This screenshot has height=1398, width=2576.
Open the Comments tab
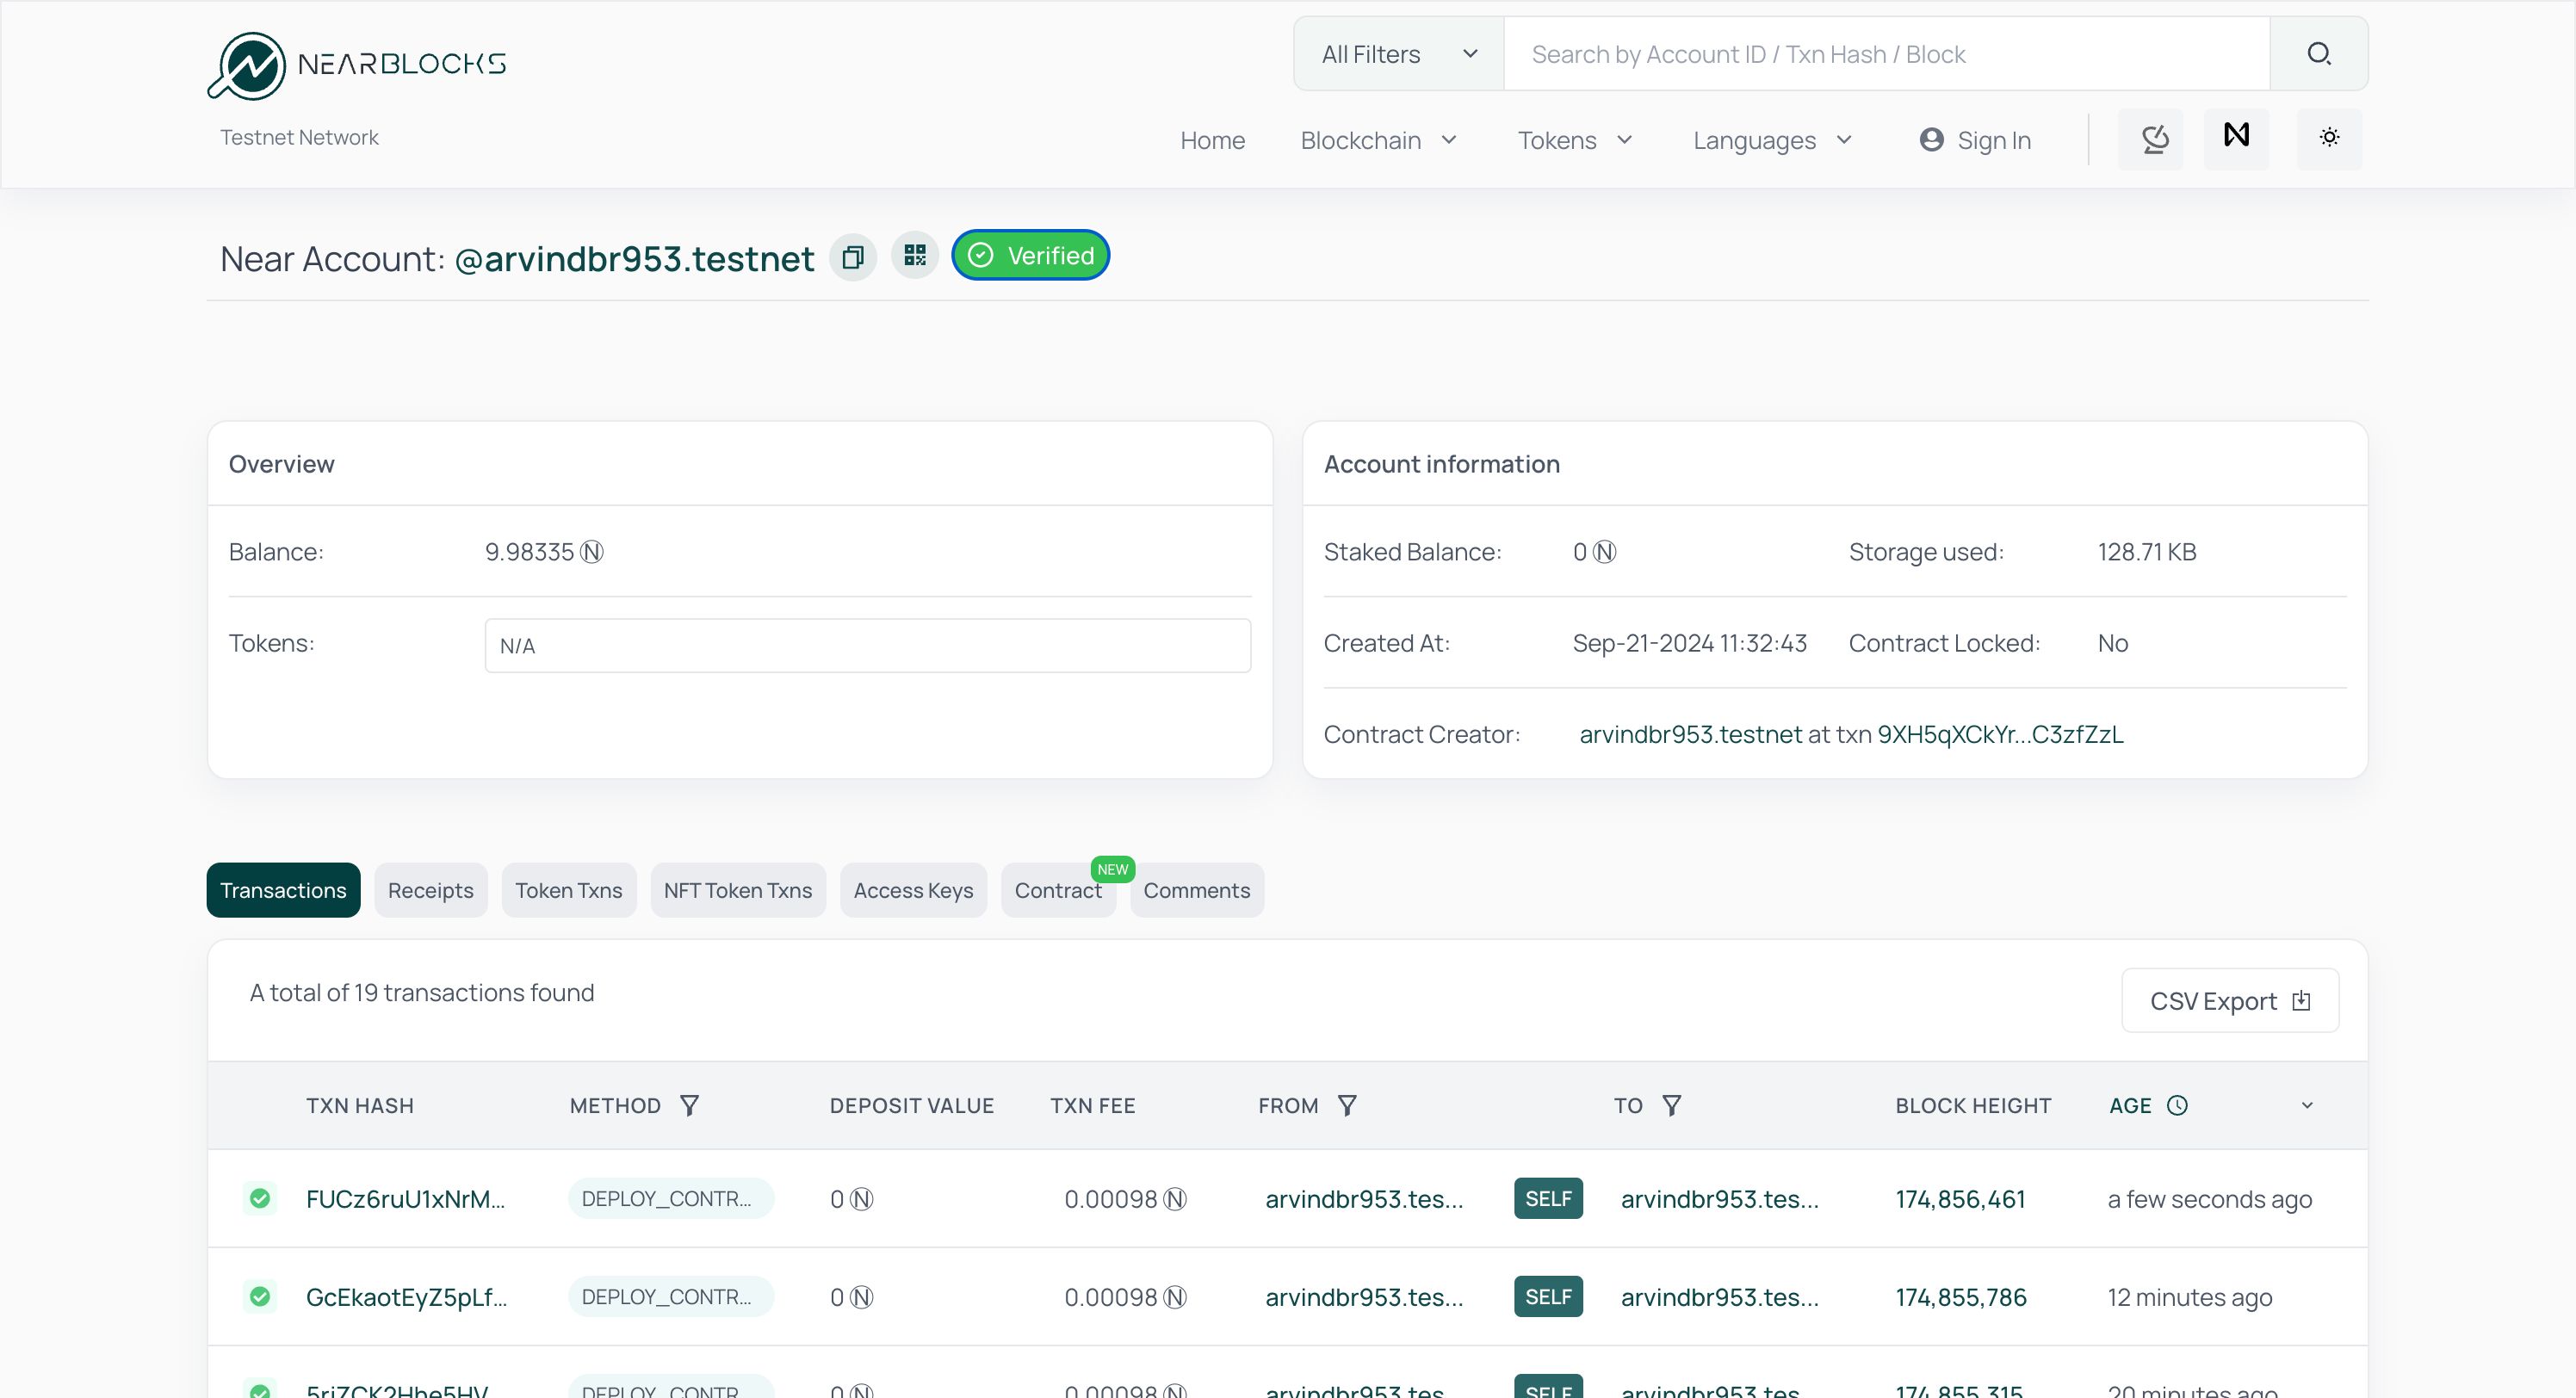1196,890
